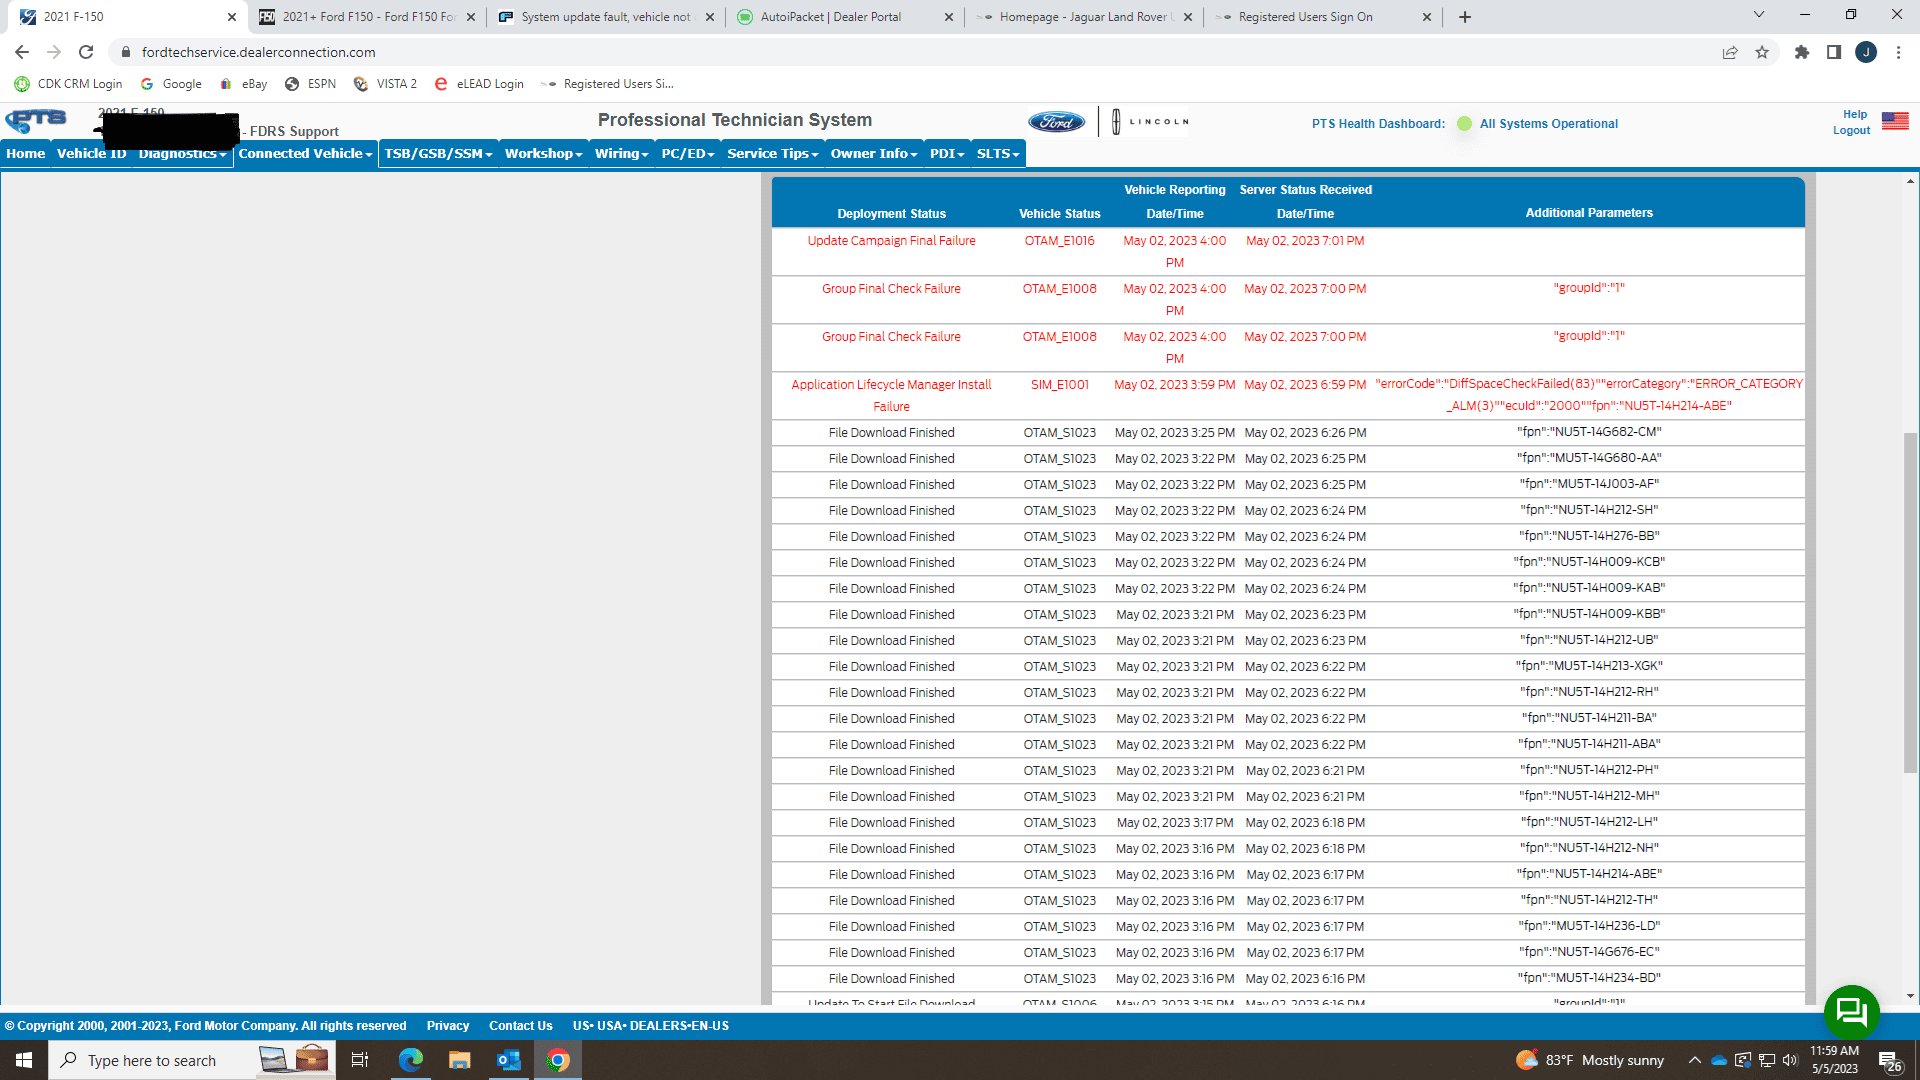
Task: Bookmark this page with star icon
Action: pos(1762,52)
